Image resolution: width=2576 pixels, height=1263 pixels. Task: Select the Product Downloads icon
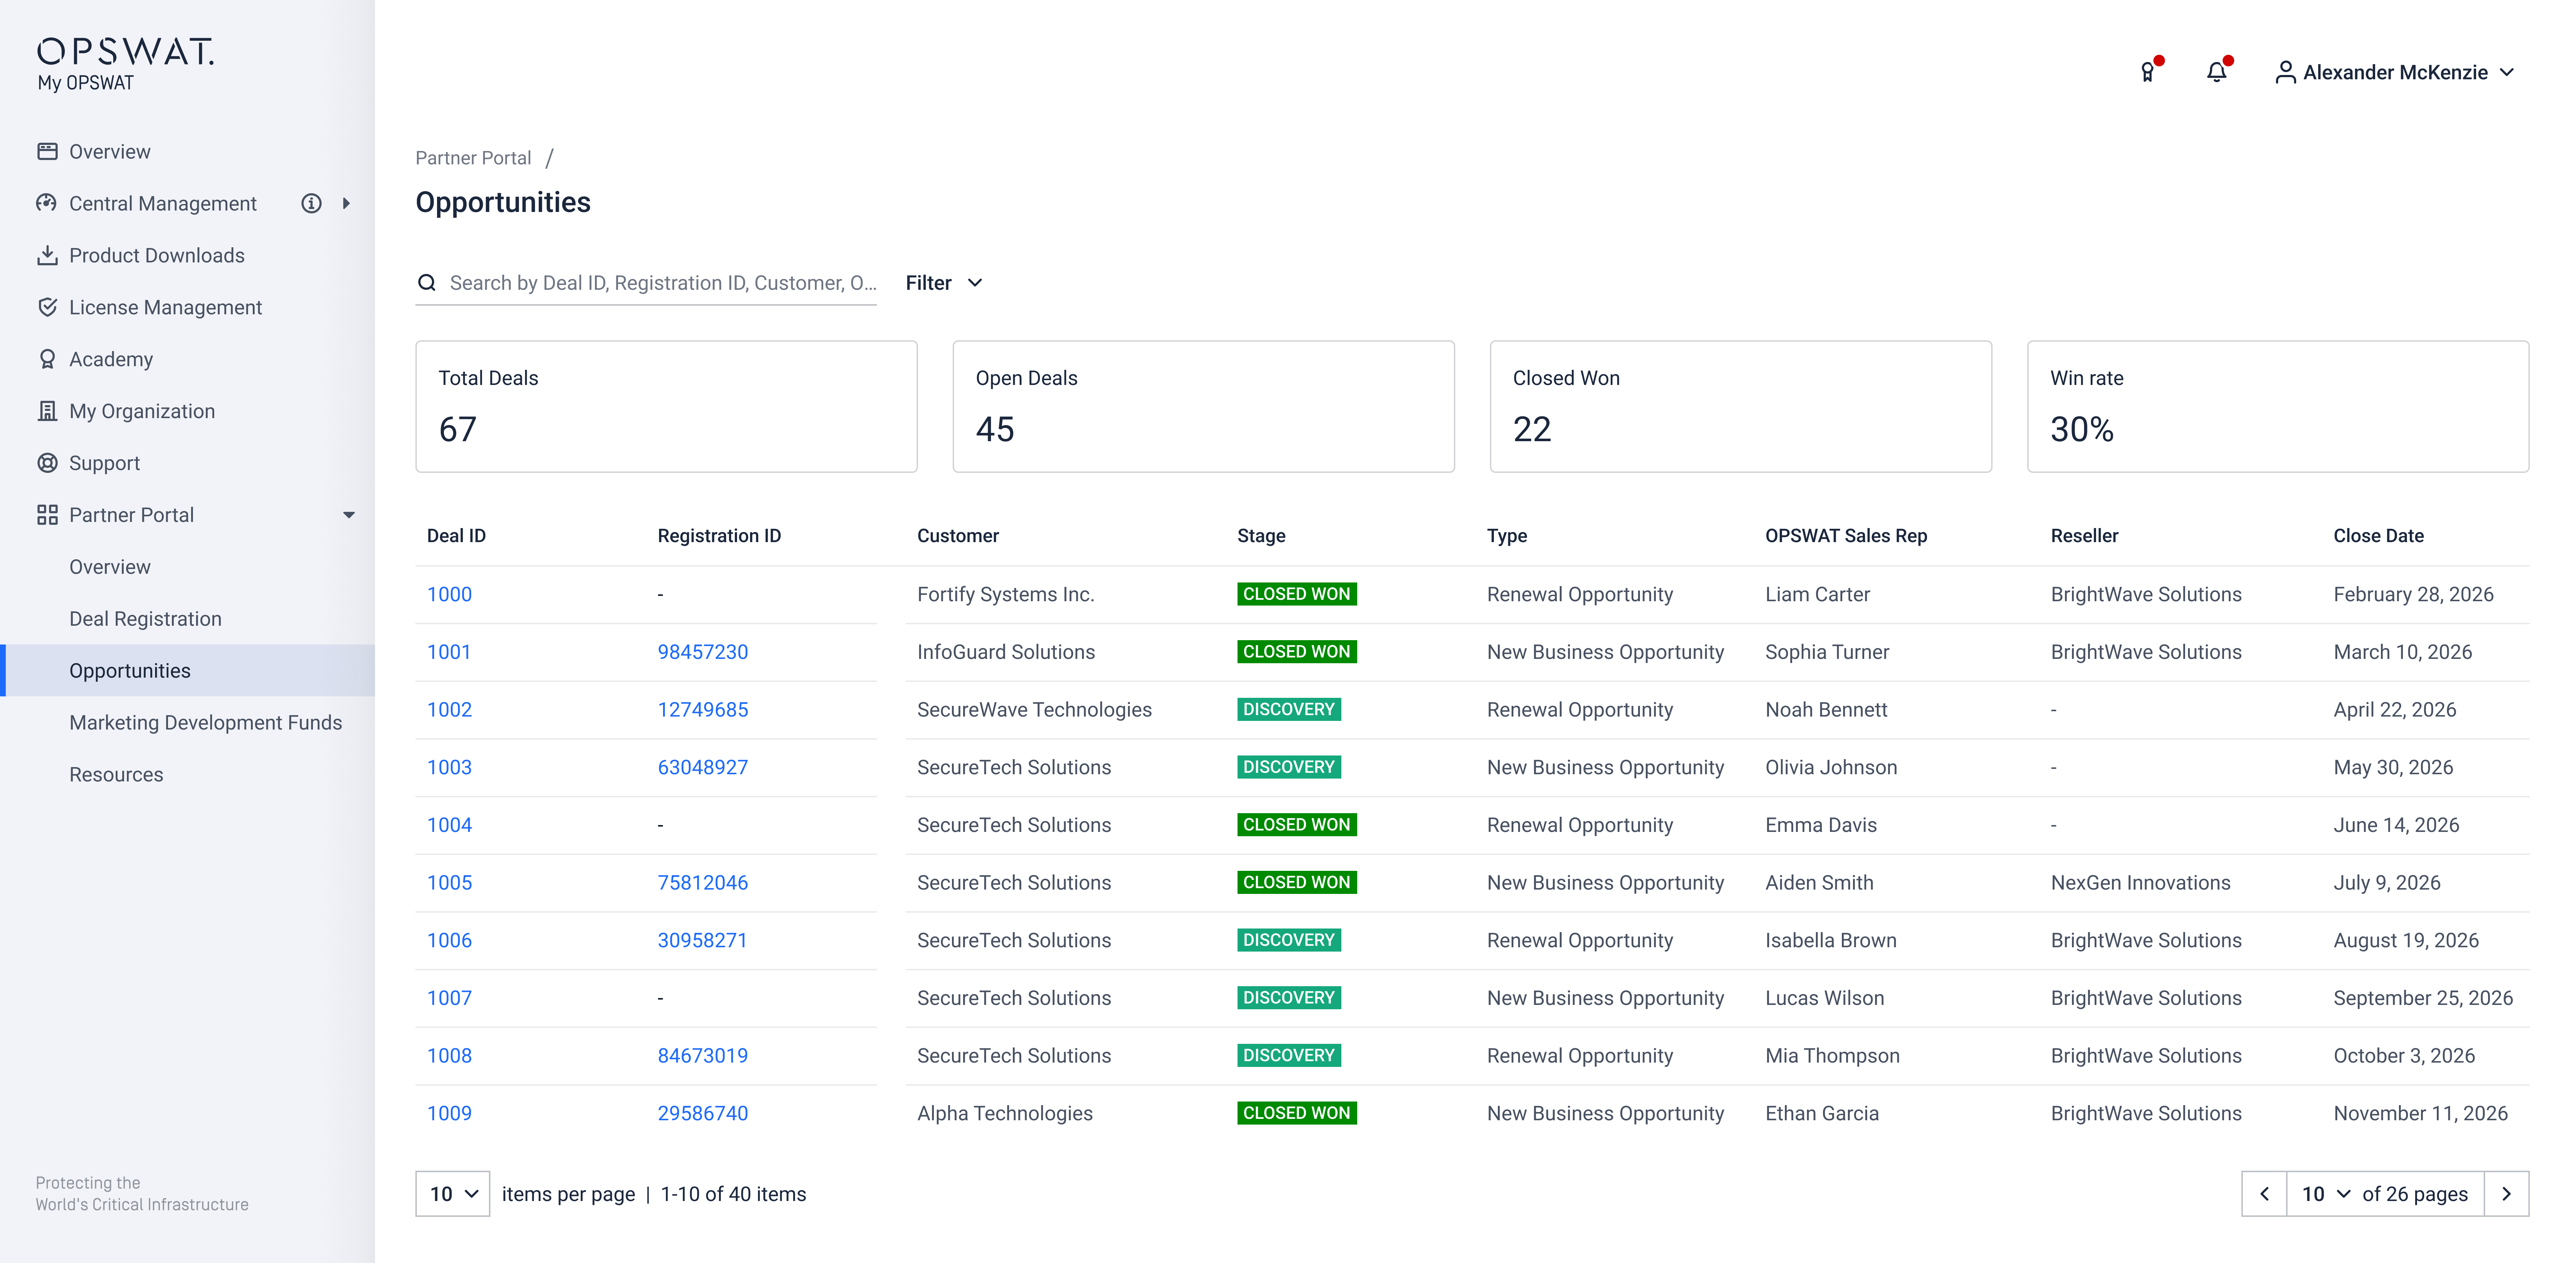(x=47, y=255)
